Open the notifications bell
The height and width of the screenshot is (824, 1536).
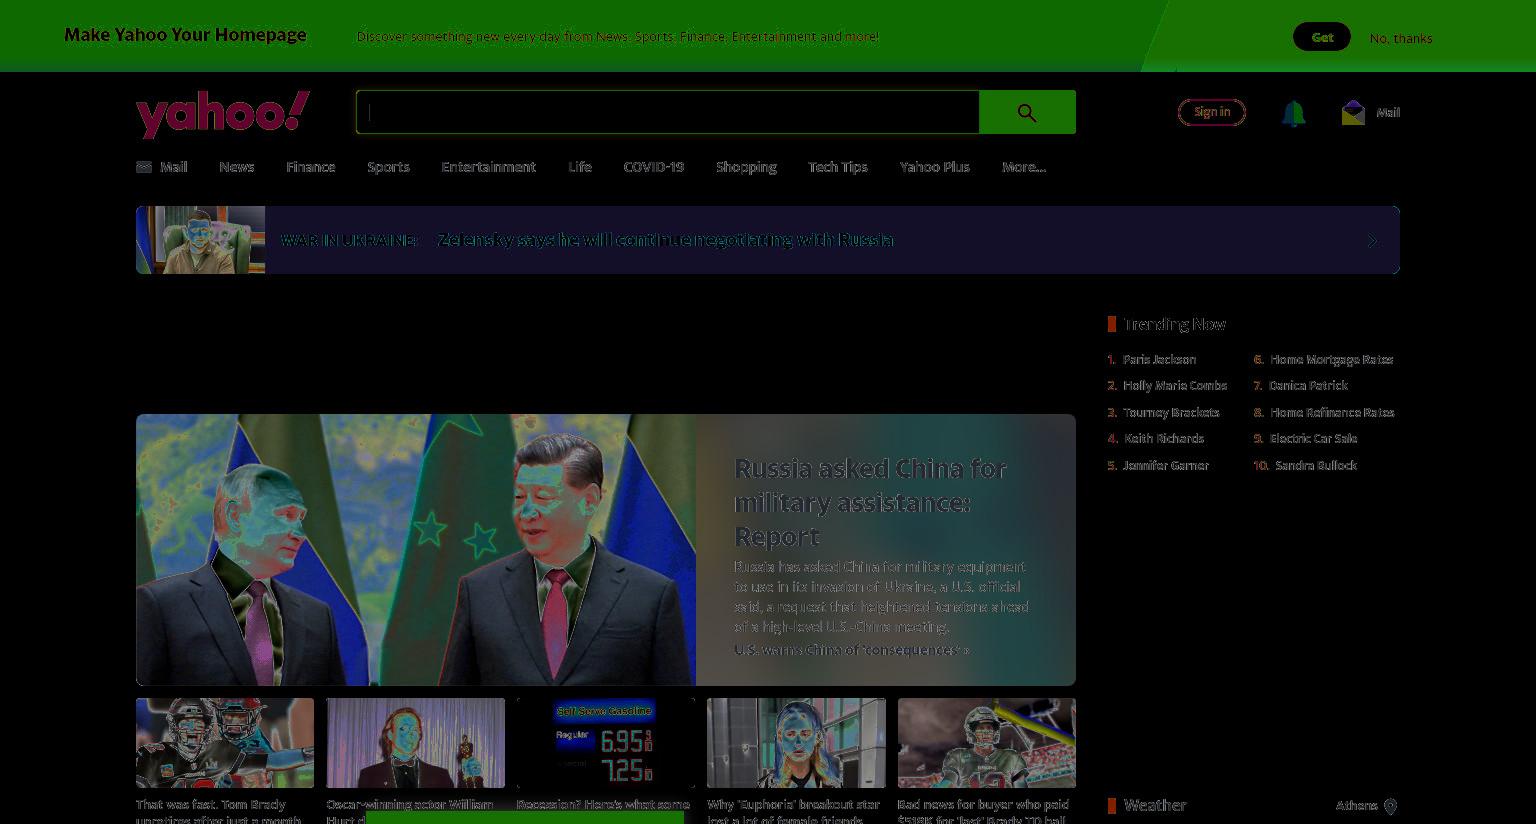coord(1293,113)
